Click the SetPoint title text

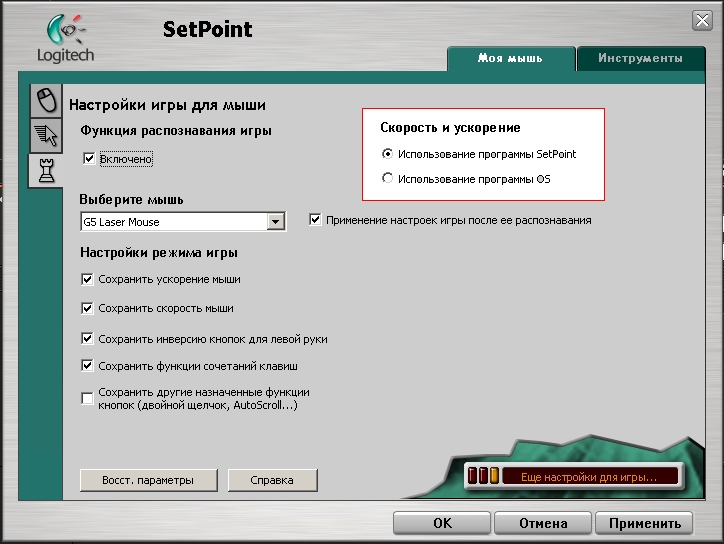pos(208,30)
